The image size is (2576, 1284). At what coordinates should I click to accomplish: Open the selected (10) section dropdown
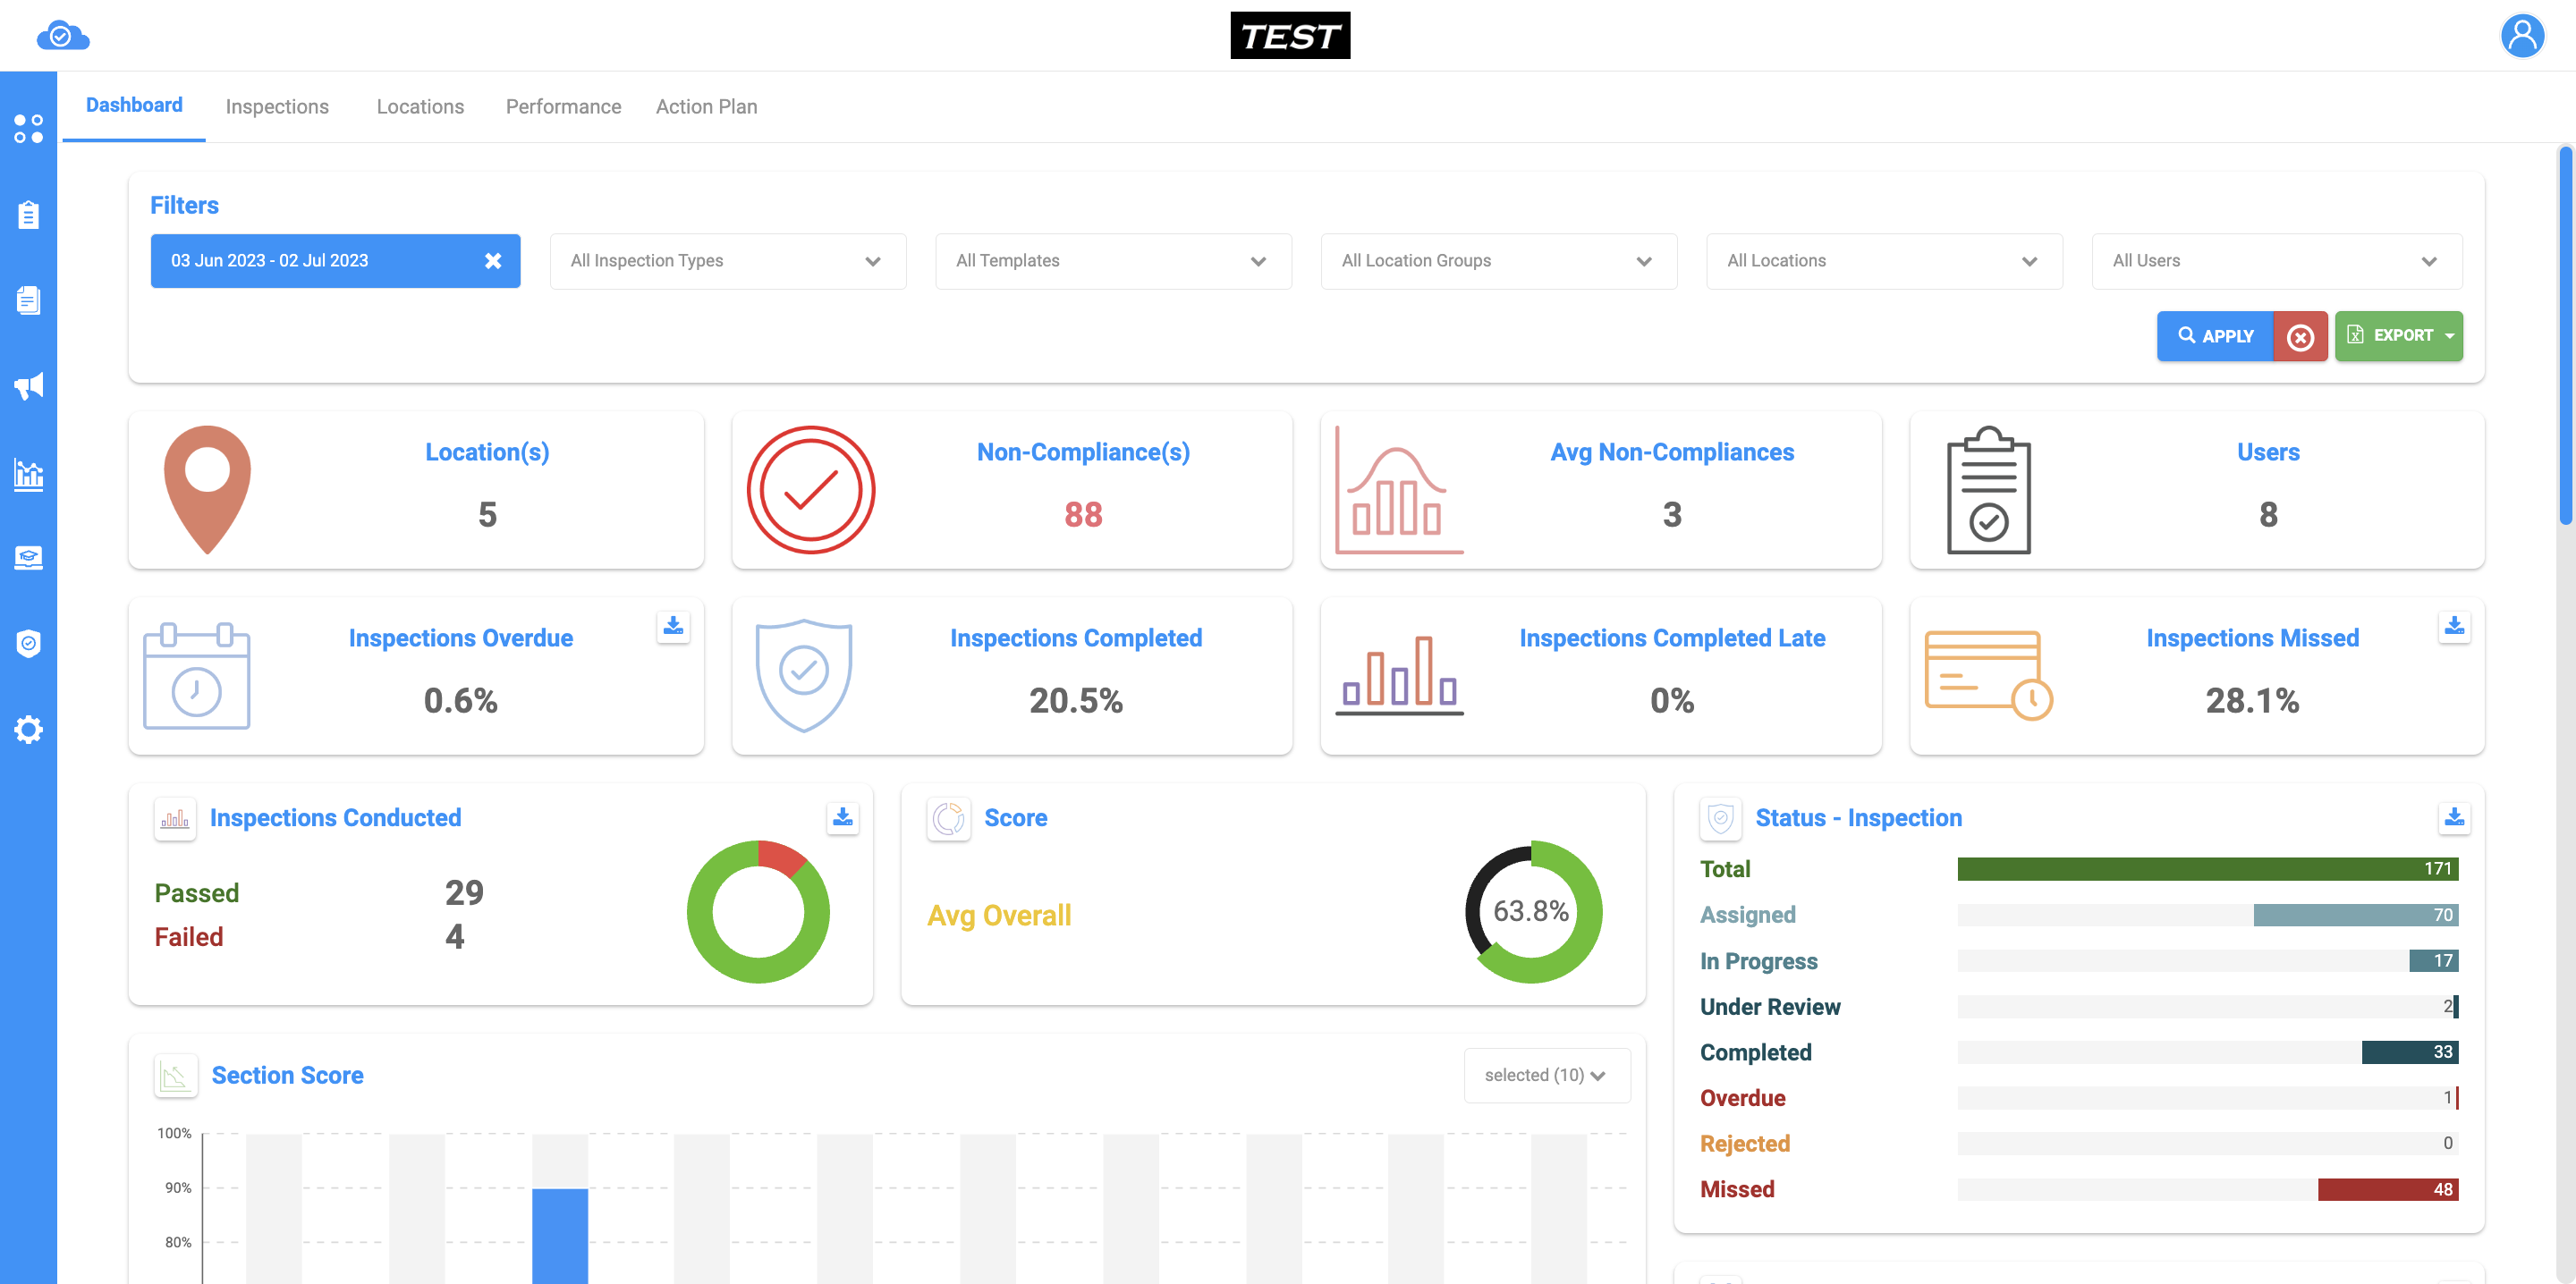coord(1547,1075)
